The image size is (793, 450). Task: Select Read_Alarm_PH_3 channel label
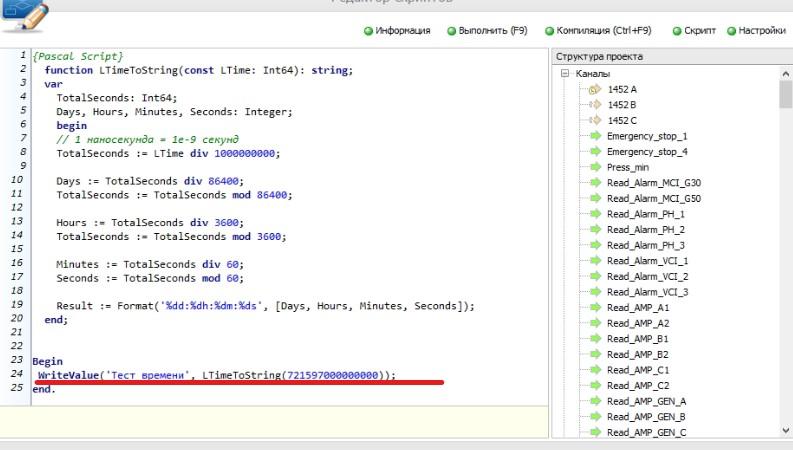tap(646, 246)
